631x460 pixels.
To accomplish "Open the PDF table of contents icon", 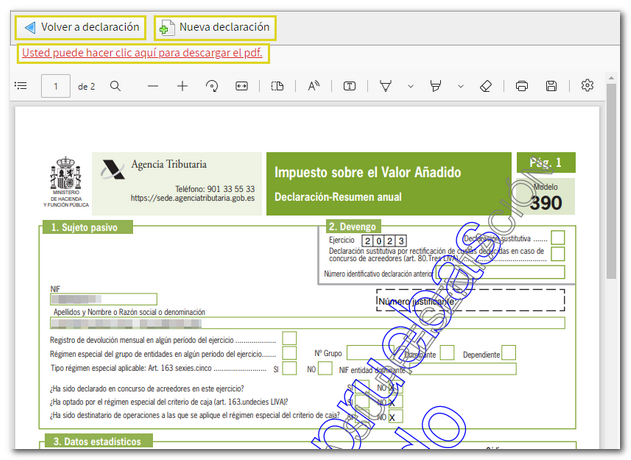I will 20,86.
